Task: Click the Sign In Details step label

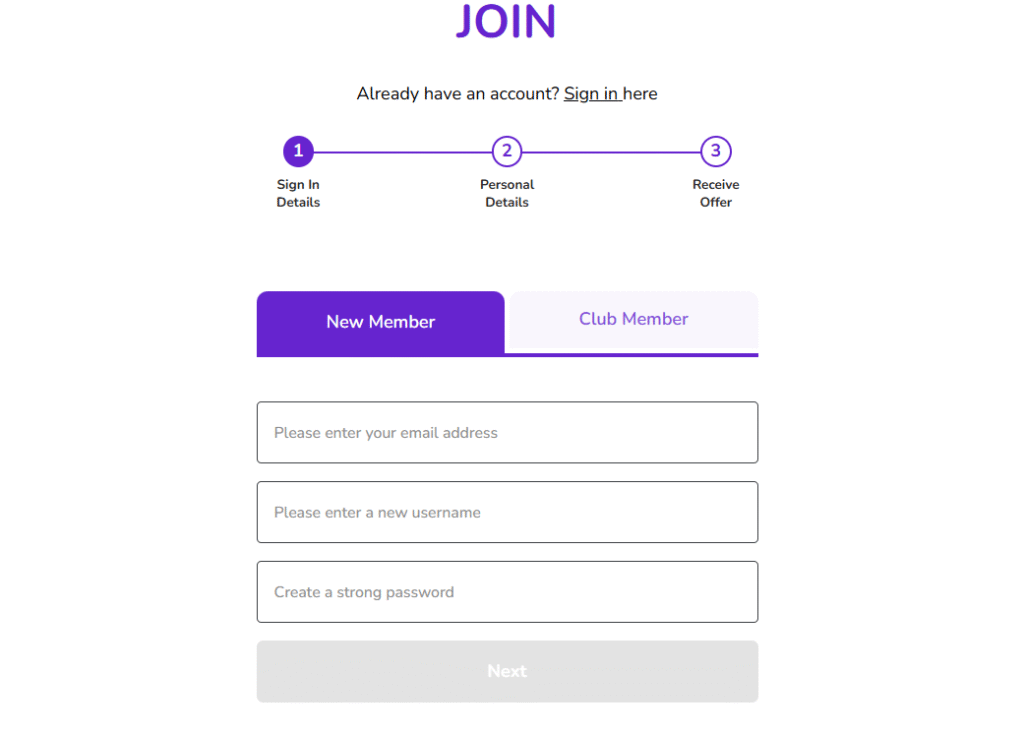Action: pyautogui.click(x=298, y=193)
